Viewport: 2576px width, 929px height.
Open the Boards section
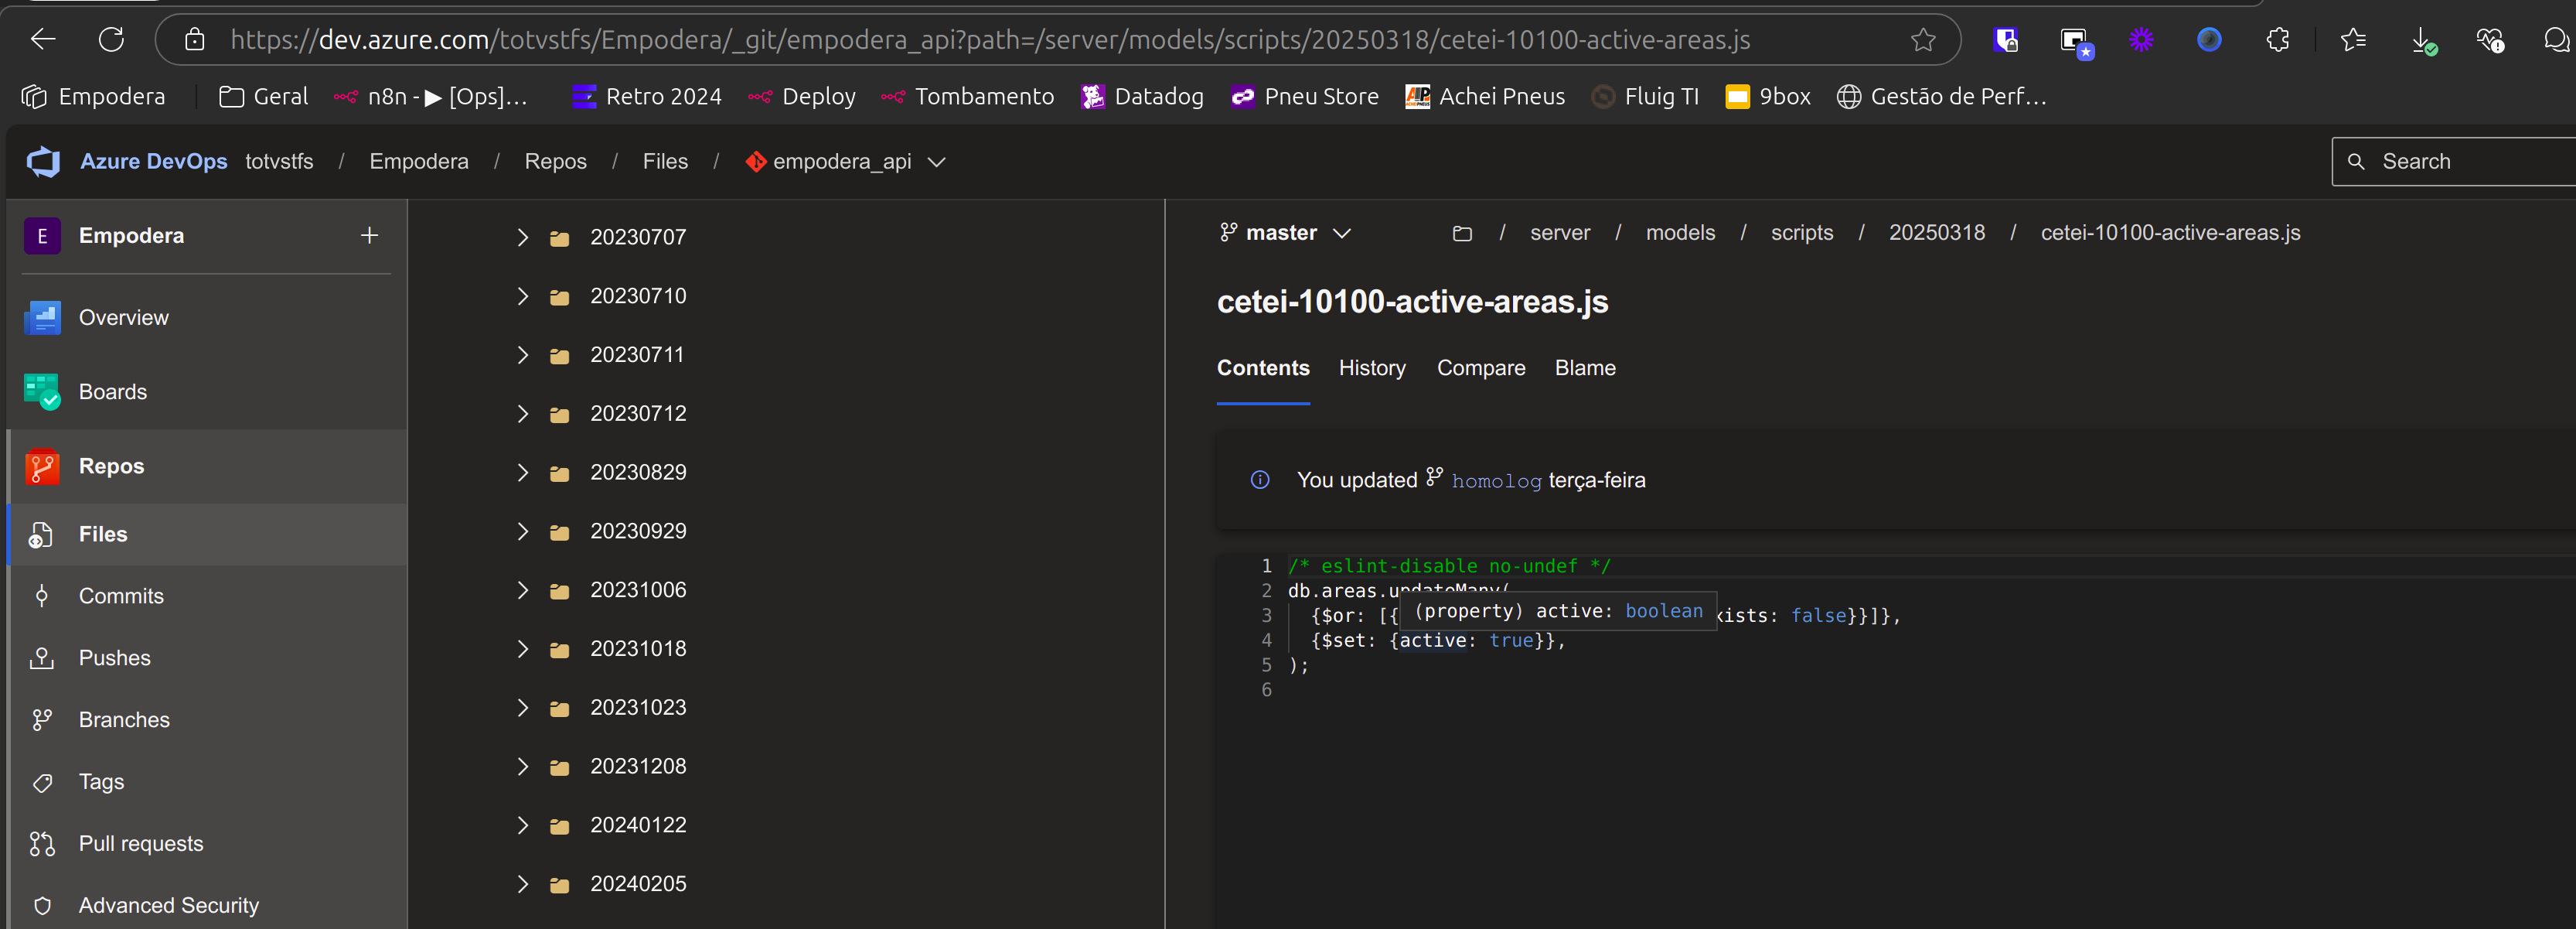pos(112,391)
